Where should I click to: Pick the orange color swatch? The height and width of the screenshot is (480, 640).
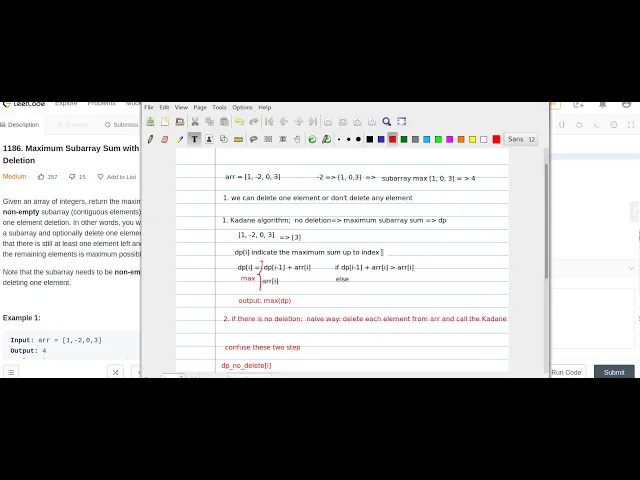click(x=461, y=139)
